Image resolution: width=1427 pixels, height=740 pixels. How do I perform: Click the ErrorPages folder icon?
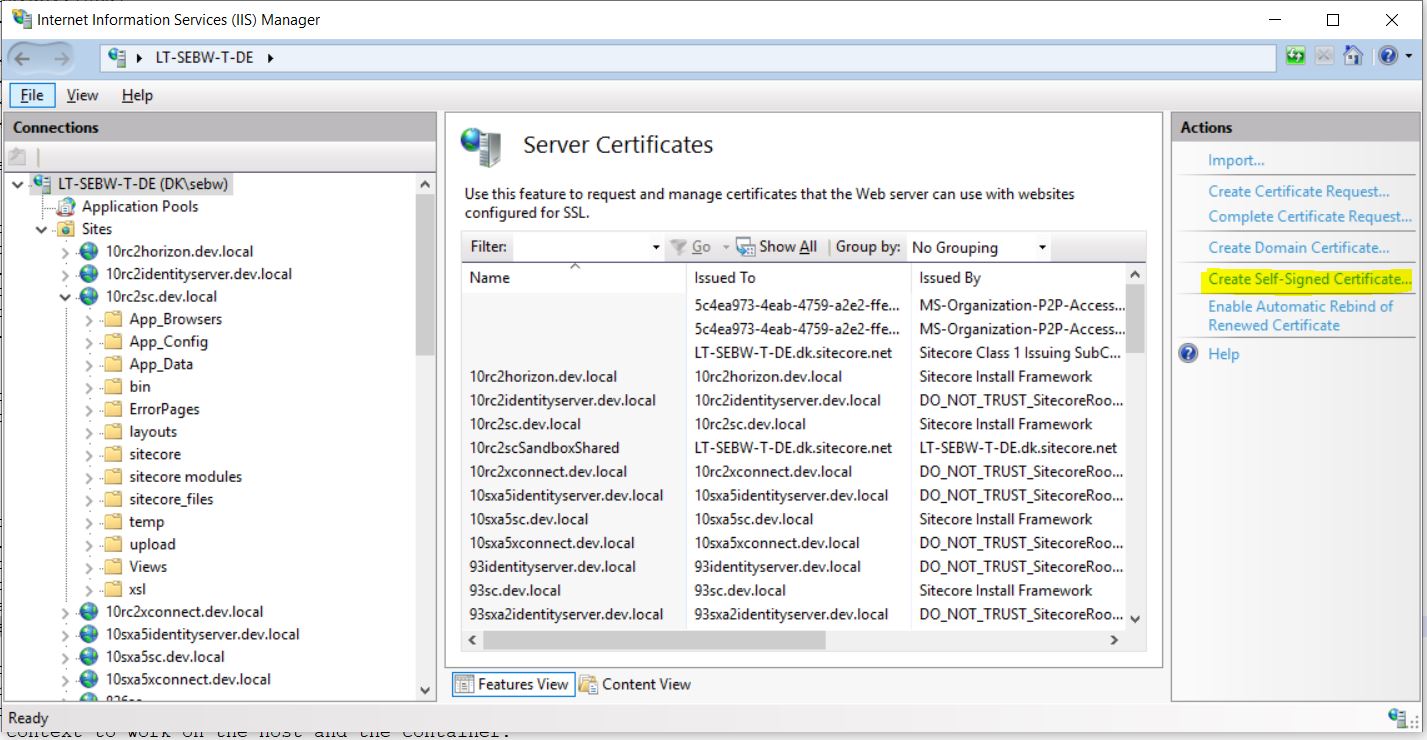[x=113, y=409]
